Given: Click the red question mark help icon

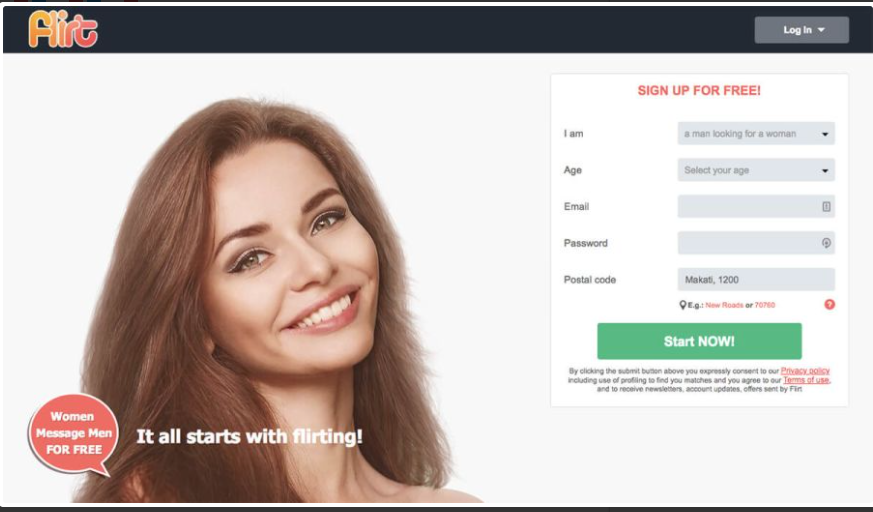Looking at the screenshot, I should [829, 304].
